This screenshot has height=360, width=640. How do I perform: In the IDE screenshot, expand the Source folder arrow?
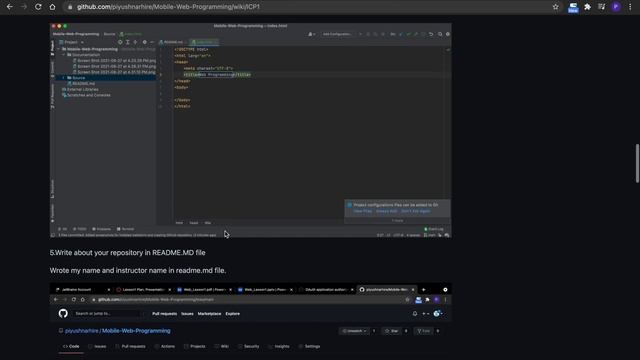(x=64, y=78)
